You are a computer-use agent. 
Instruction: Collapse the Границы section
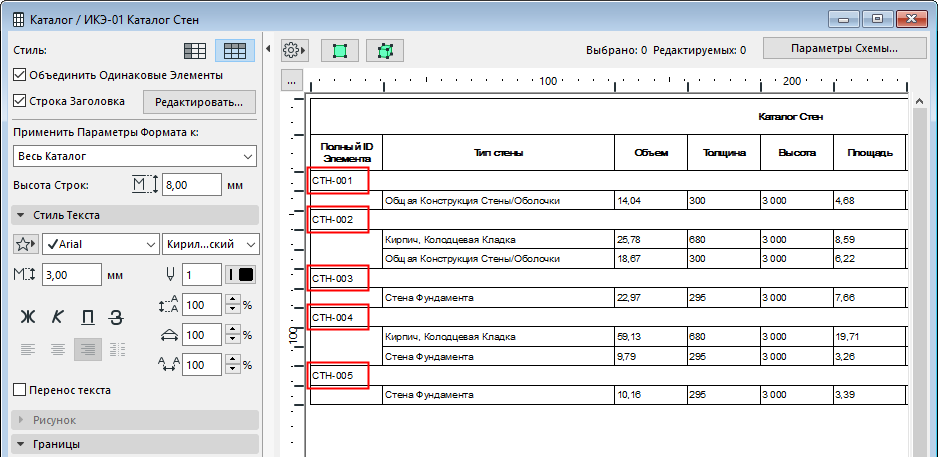[21, 444]
